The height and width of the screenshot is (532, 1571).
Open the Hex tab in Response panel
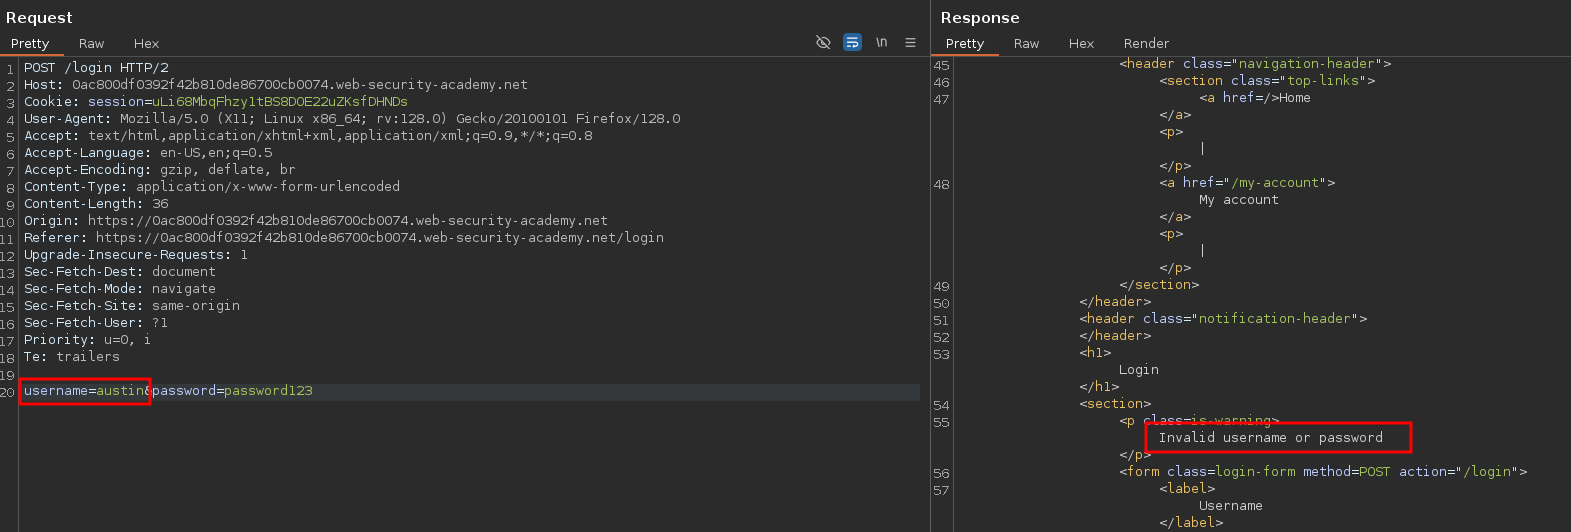click(1081, 44)
